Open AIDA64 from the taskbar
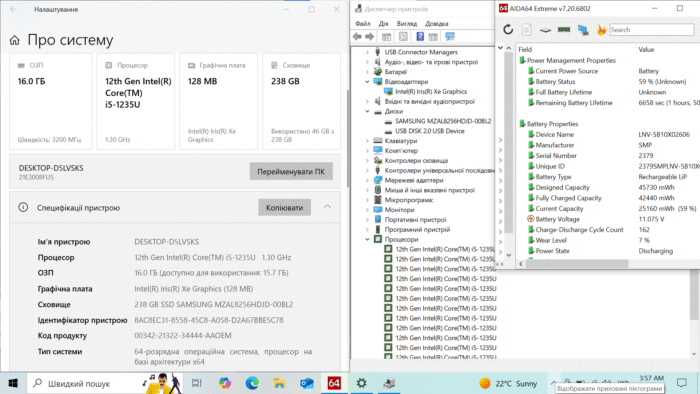This screenshot has width=700, height=394. point(334,383)
